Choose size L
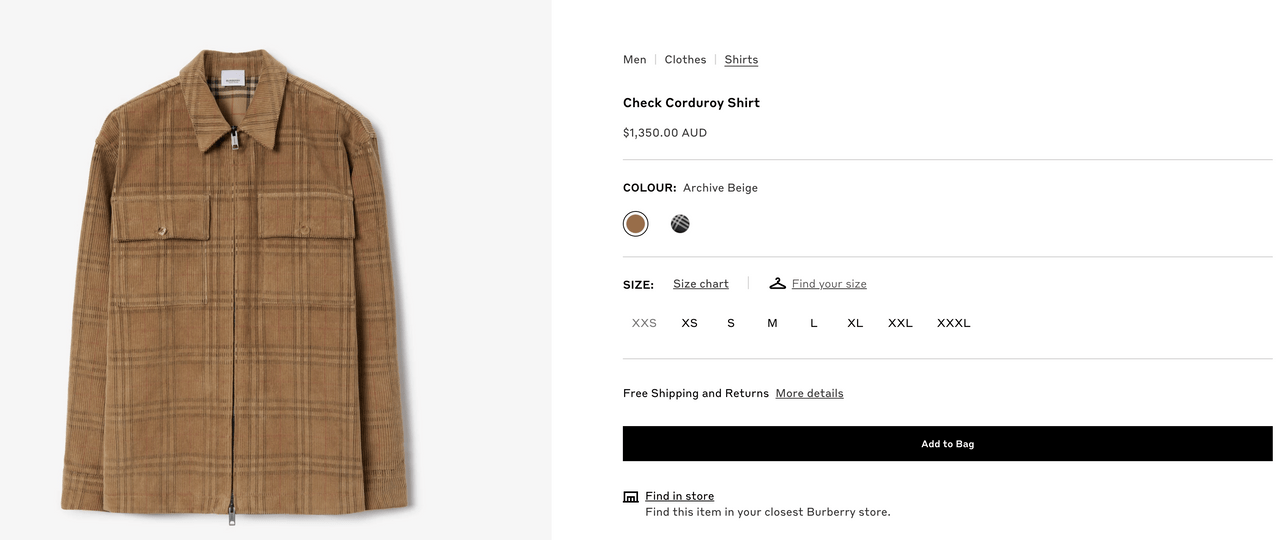The height and width of the screenshot is (540, 1280). [814, 323]
